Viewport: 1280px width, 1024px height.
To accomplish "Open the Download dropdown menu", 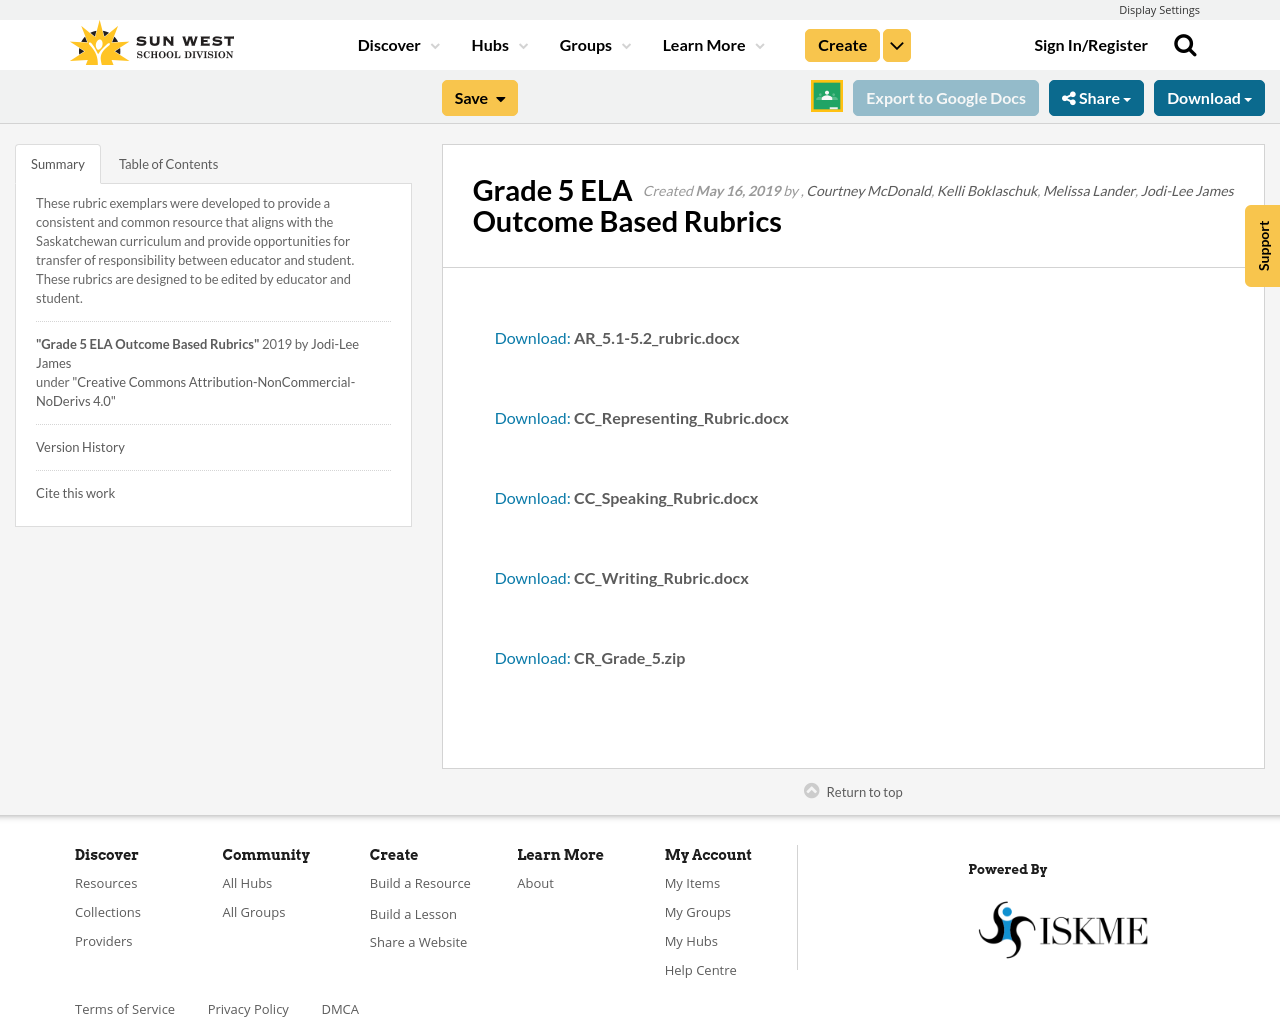I will click(1209, 96).
